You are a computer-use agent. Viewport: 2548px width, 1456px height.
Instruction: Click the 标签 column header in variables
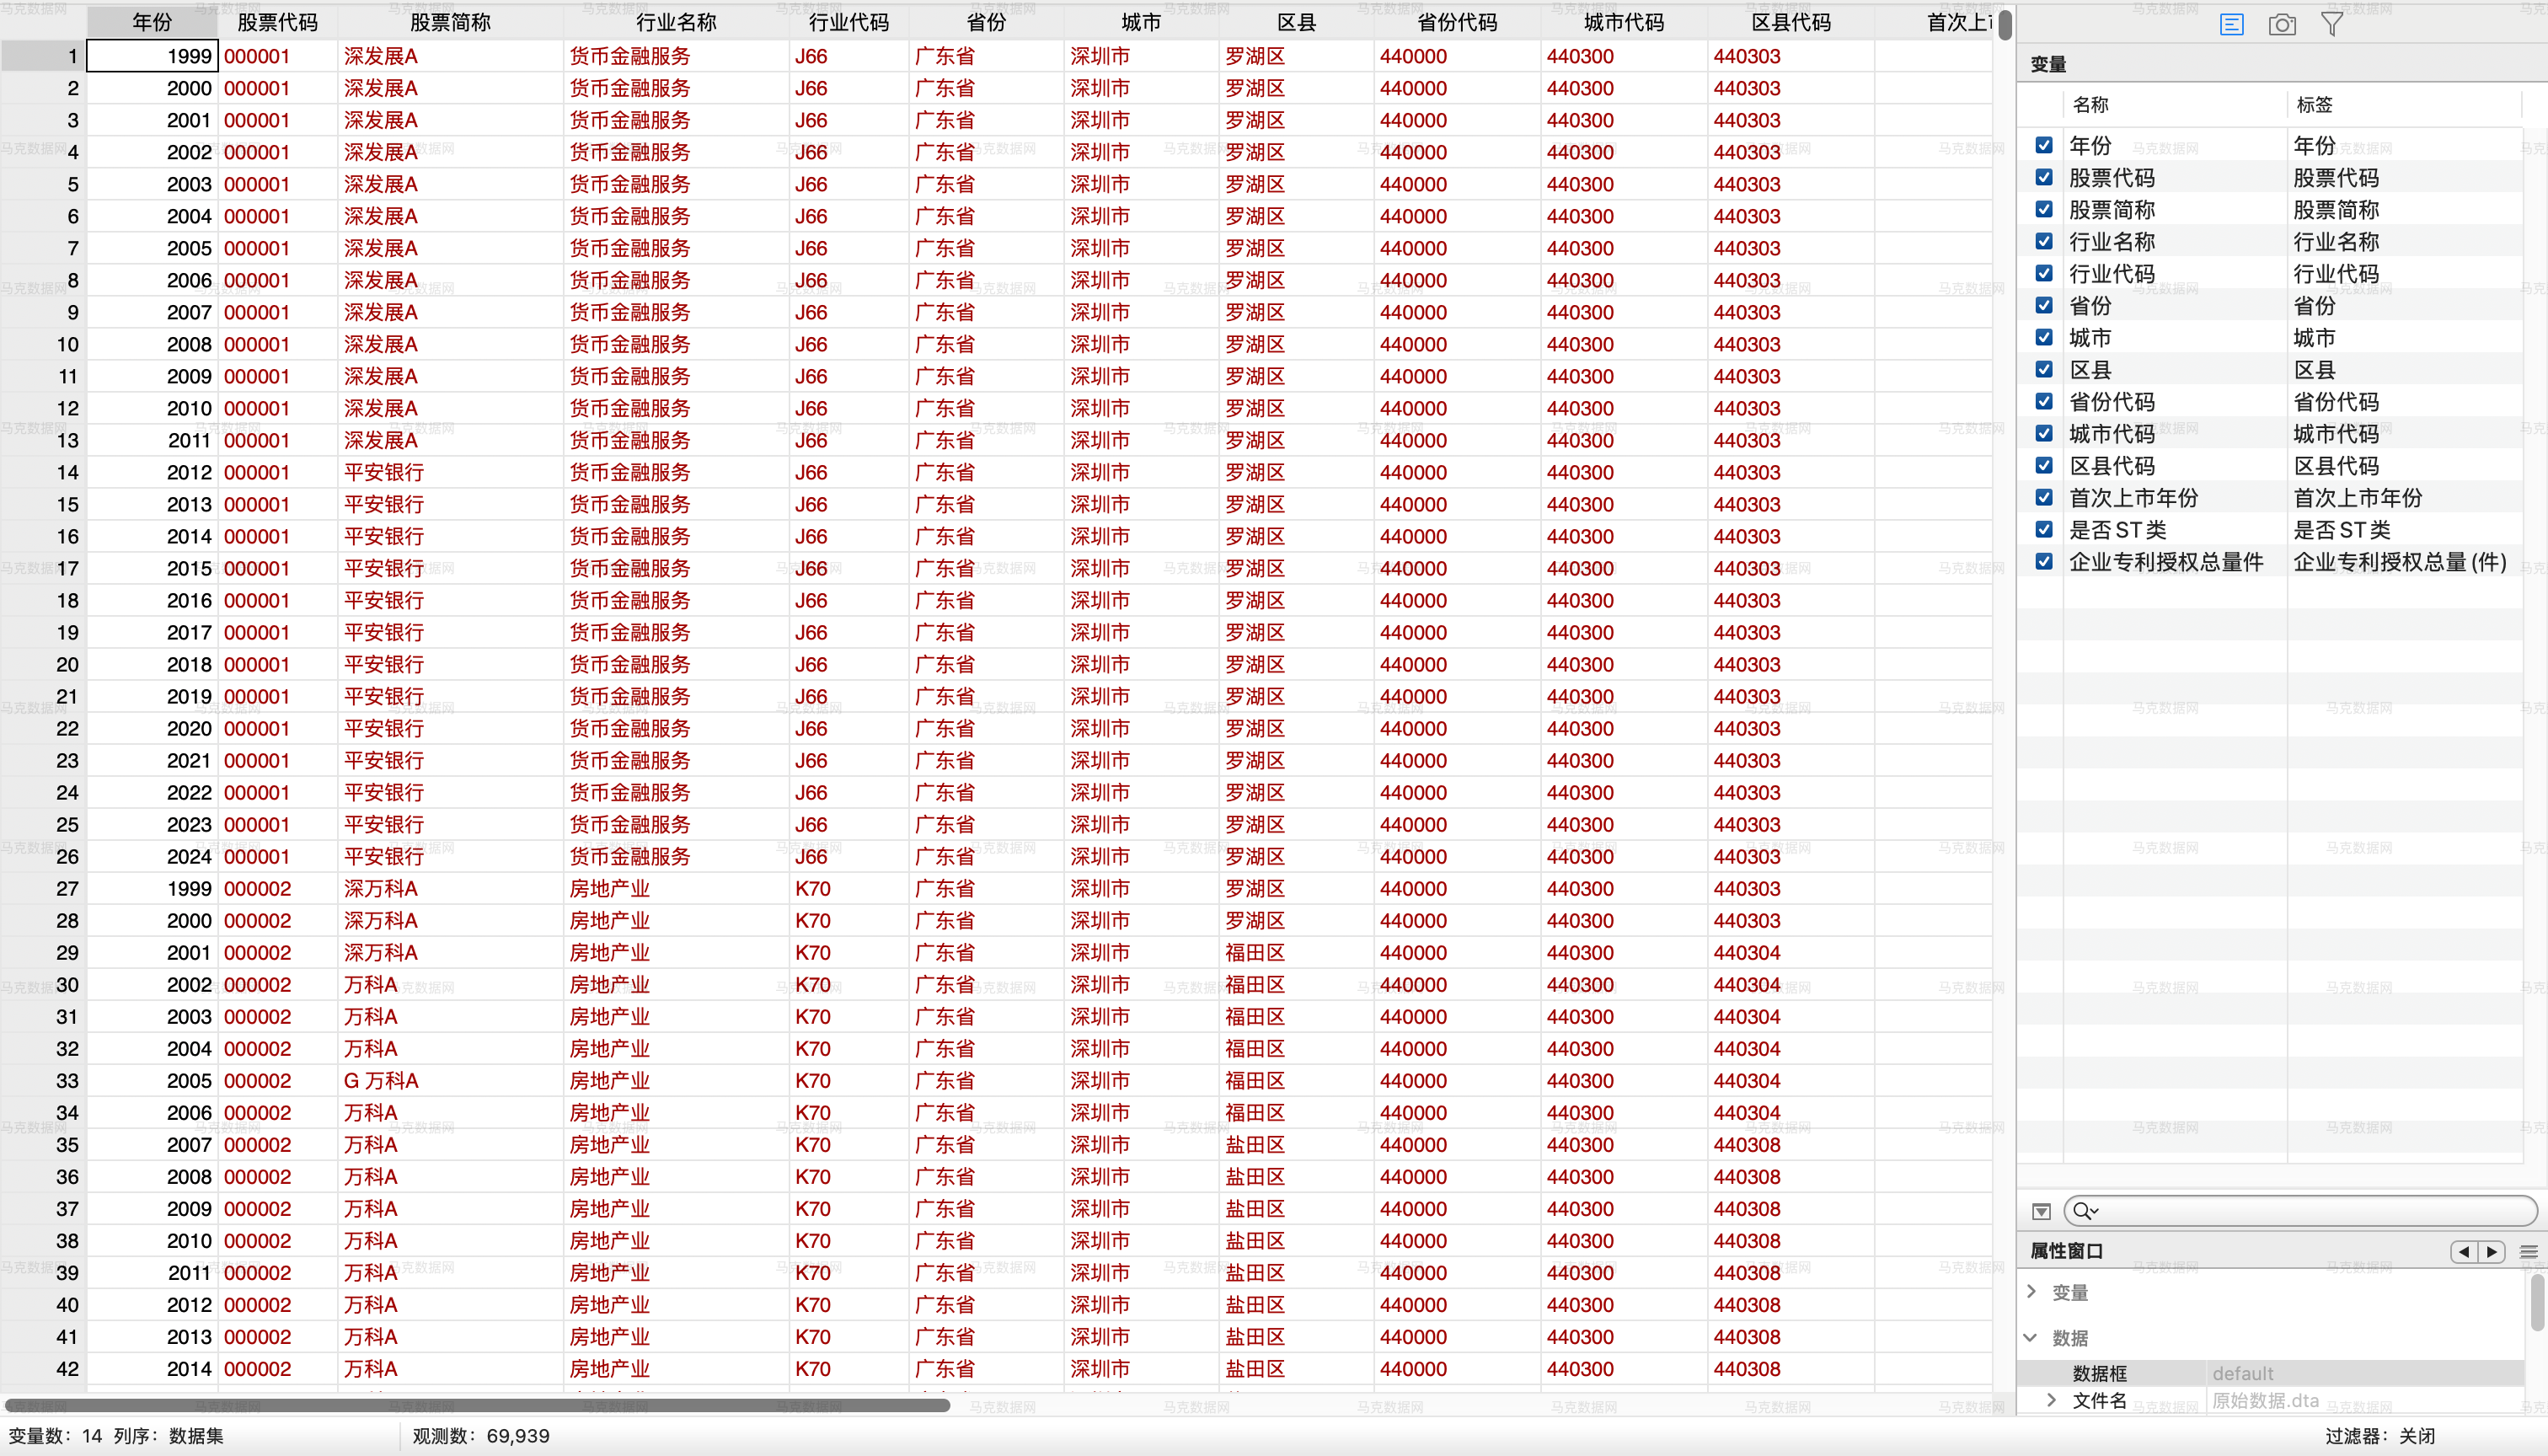[x=2314, y=104]
